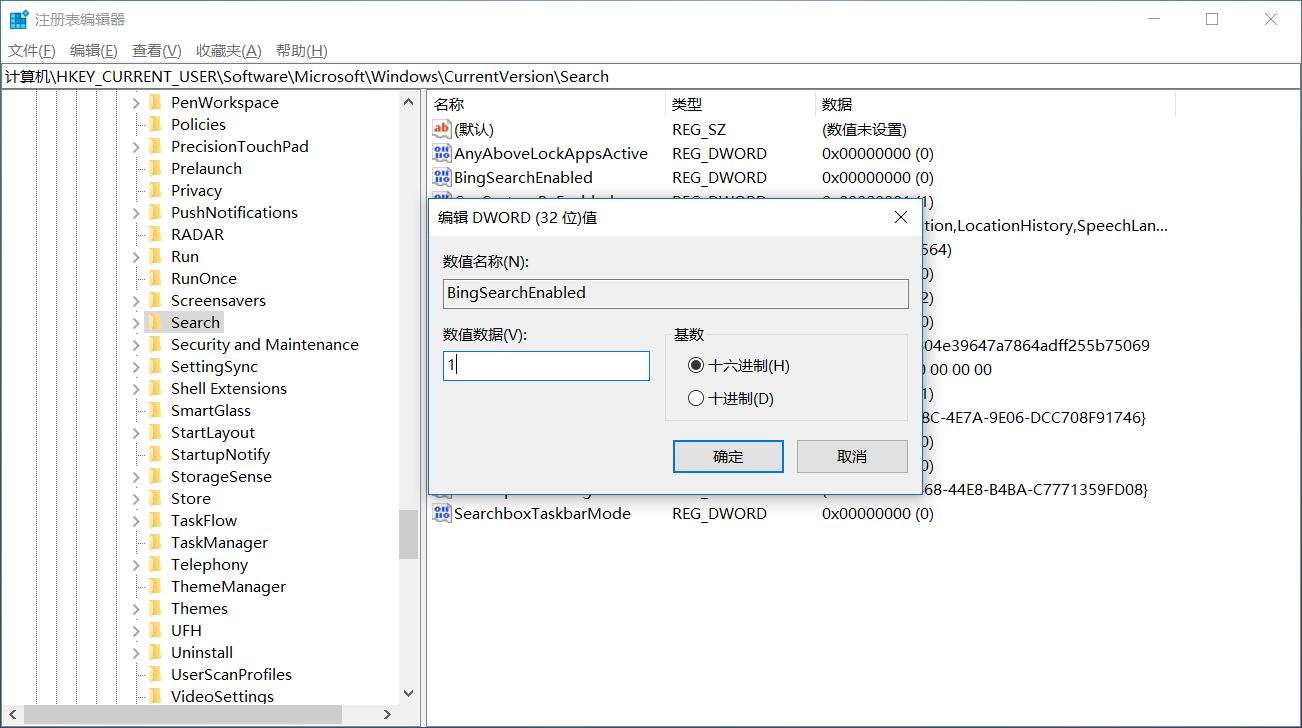The image size is (1302, 728).
Task: Click the Policies folder icon
Action: pyautogui.click(x=157, y=124)
